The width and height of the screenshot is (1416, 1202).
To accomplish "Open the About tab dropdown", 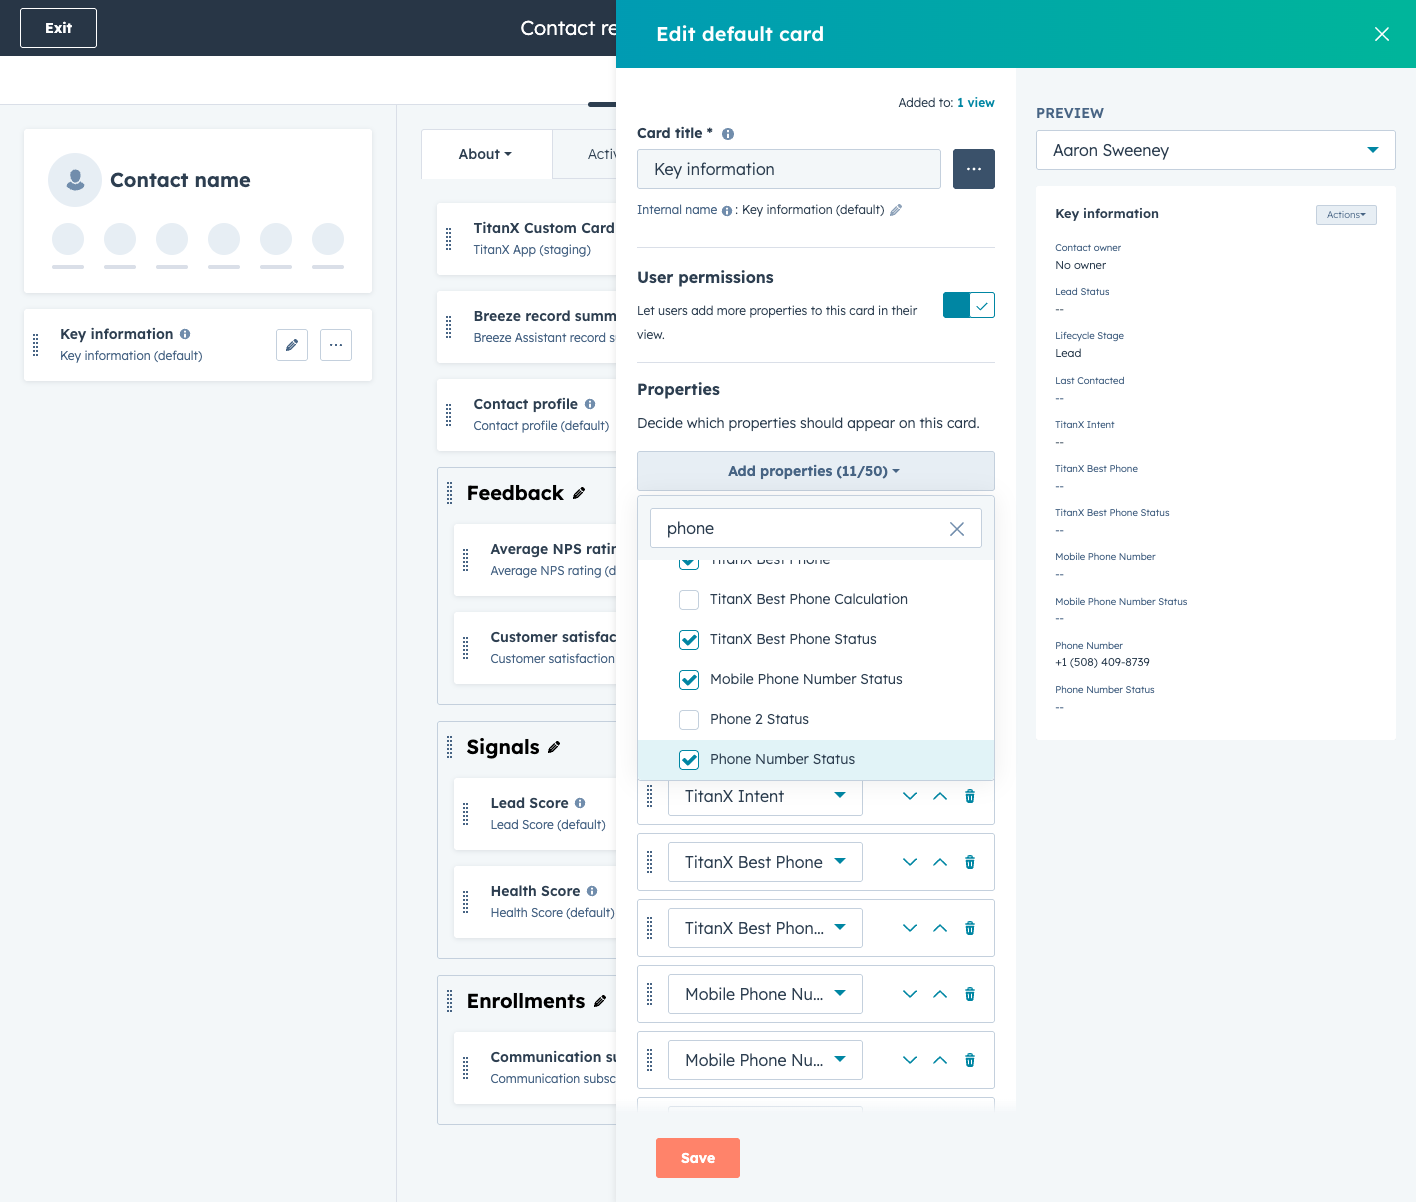I will coord(486,154).
